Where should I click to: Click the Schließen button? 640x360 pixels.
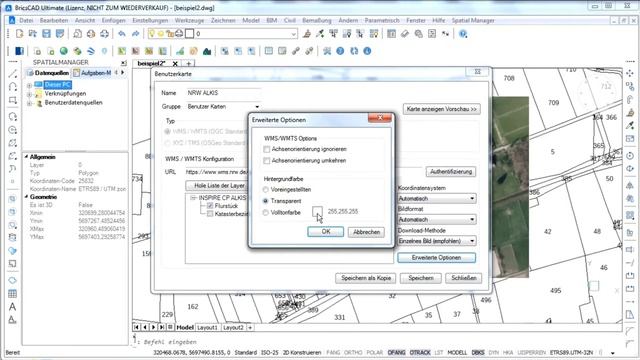pyautogui.click(x=464, y=278)
